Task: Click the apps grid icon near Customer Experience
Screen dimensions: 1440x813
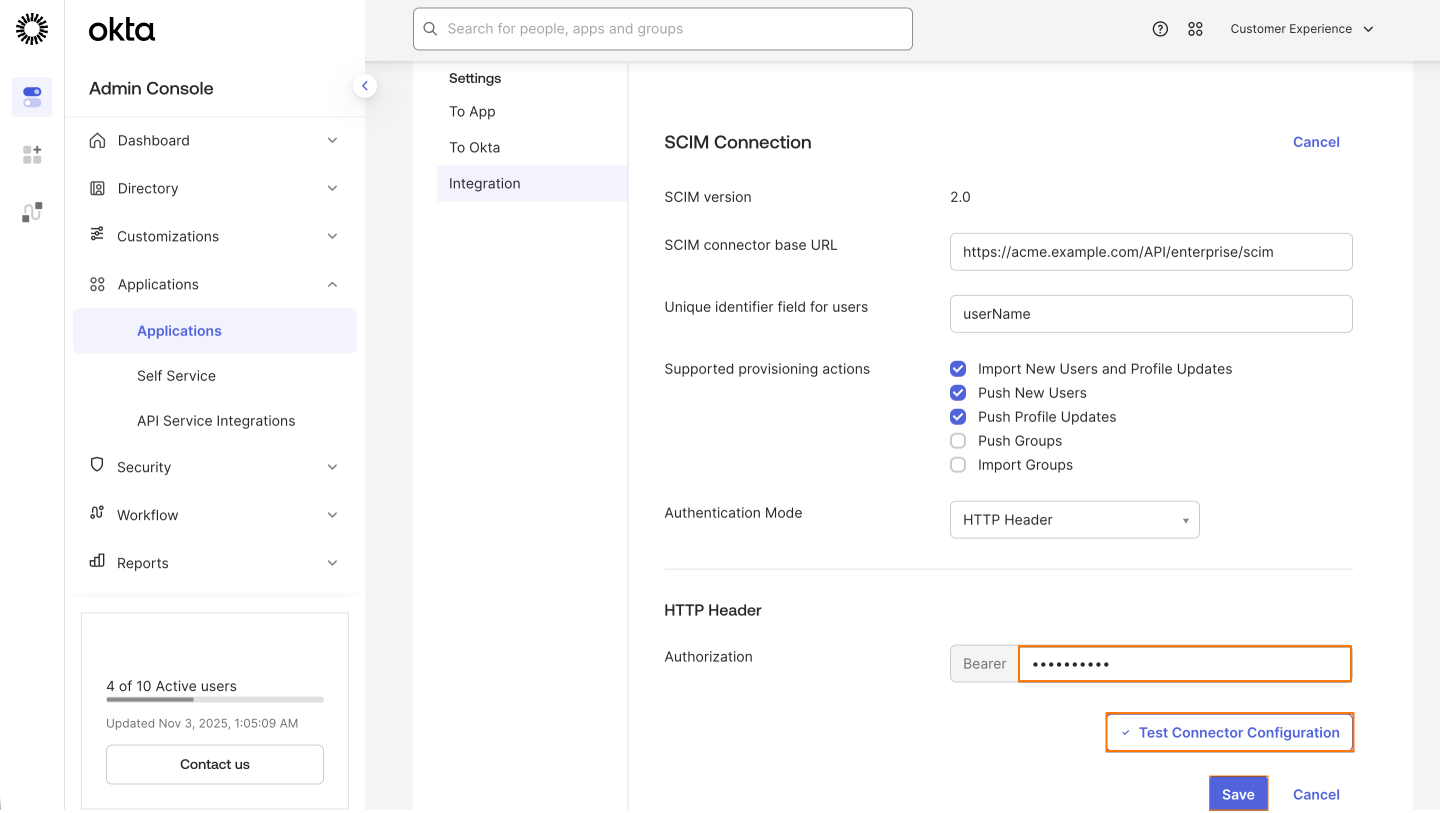Action: click(x=1195, y=28)
